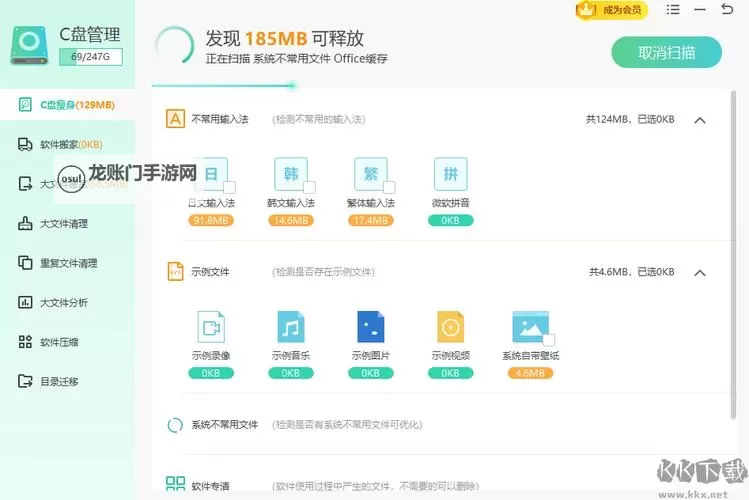The width and height of the screenshot is (749, 500).
Task: Click the C盘瘦身 disk search icon
Action: point(25,105)
